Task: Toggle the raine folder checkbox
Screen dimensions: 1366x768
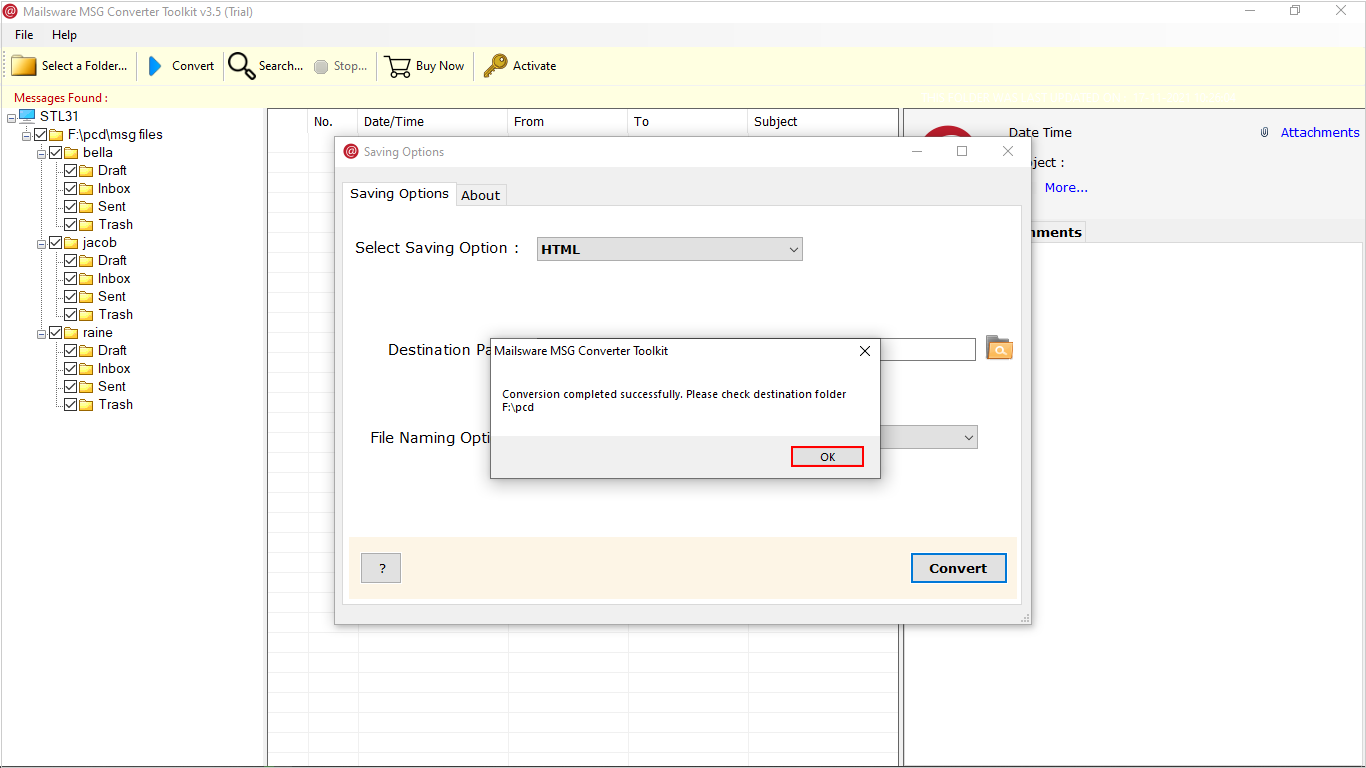Action: (56, 333)
